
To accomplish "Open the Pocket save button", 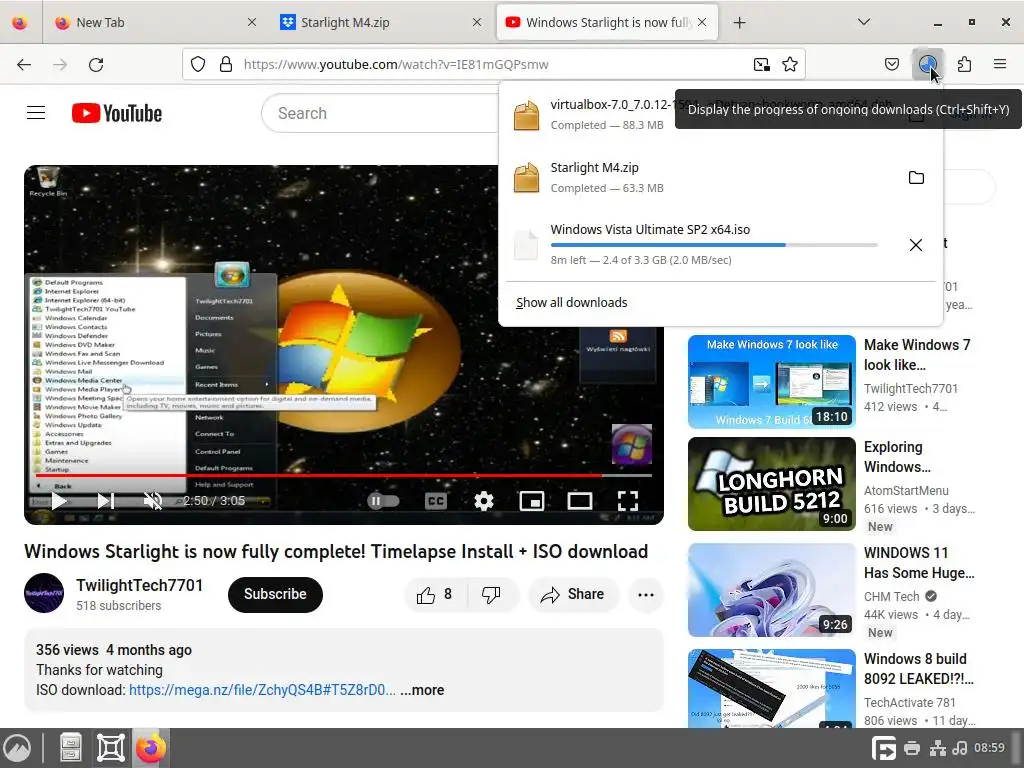I will (892, 64).
